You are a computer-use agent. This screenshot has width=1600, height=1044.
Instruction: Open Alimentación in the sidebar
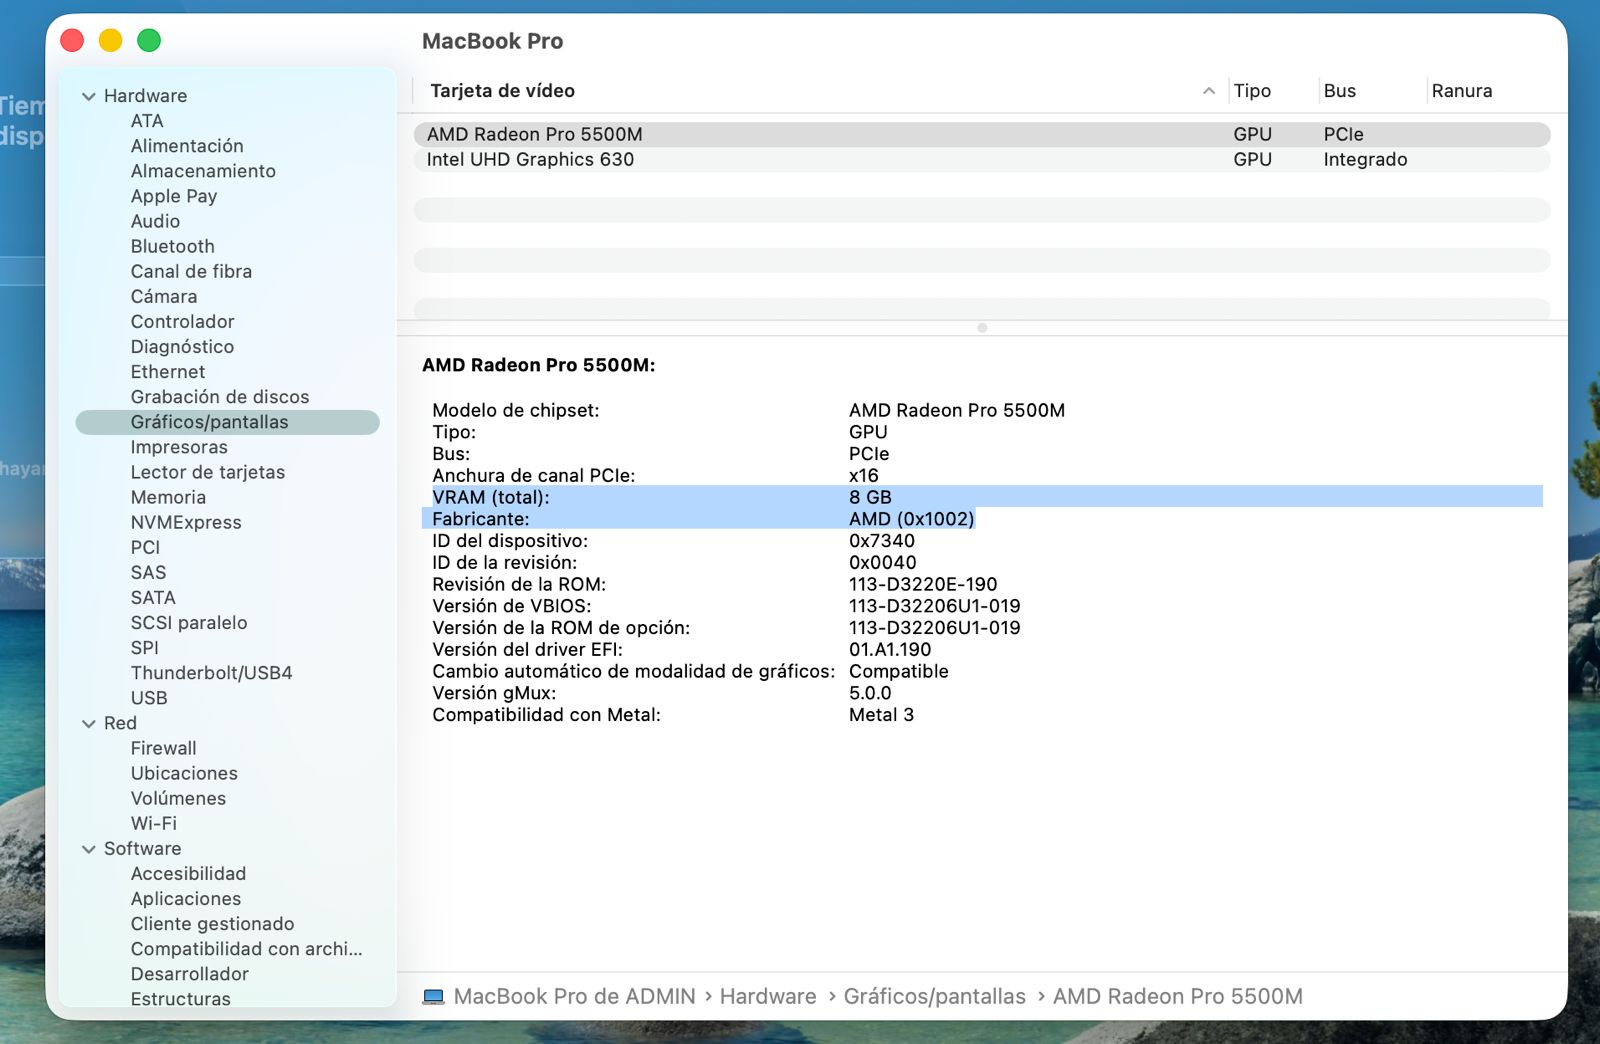[187, 146]
